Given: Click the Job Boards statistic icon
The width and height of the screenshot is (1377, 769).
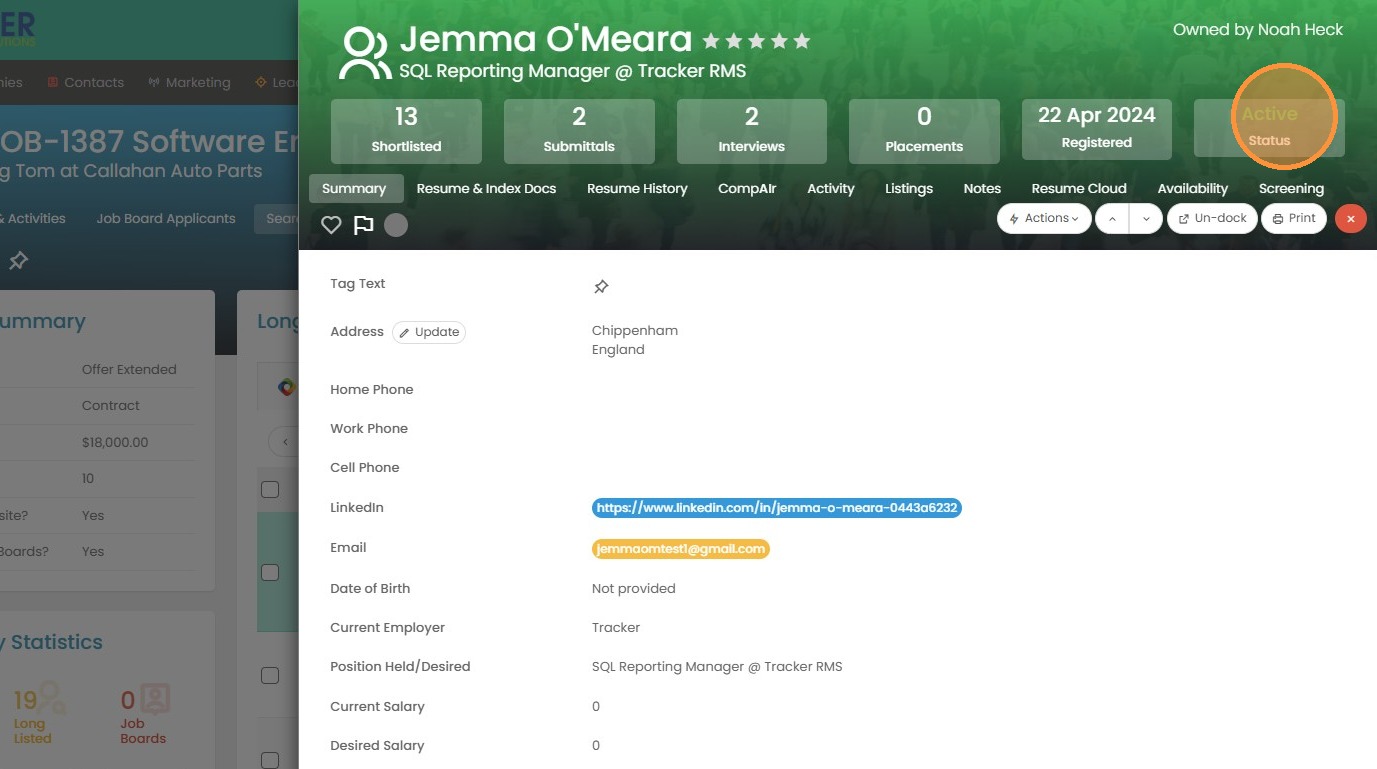Looking at the screenshot, I should 155,698.
